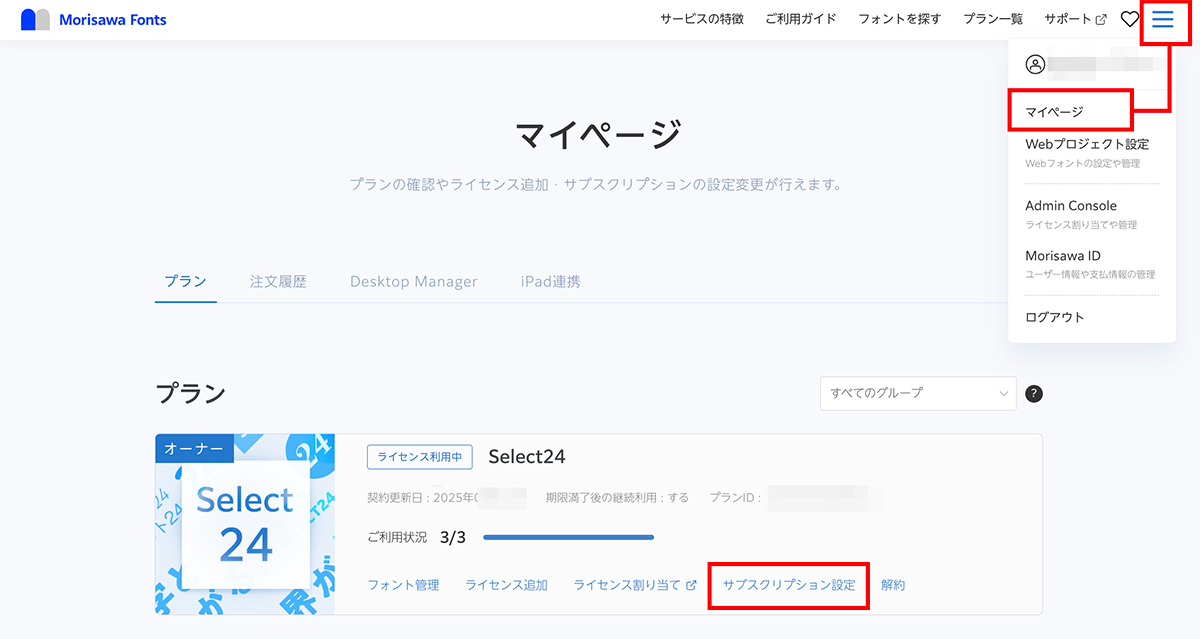The height and width of the screenshot is (639, 1200).
Task: Click the Select 24 plan thumbnail
Action: 245,524
